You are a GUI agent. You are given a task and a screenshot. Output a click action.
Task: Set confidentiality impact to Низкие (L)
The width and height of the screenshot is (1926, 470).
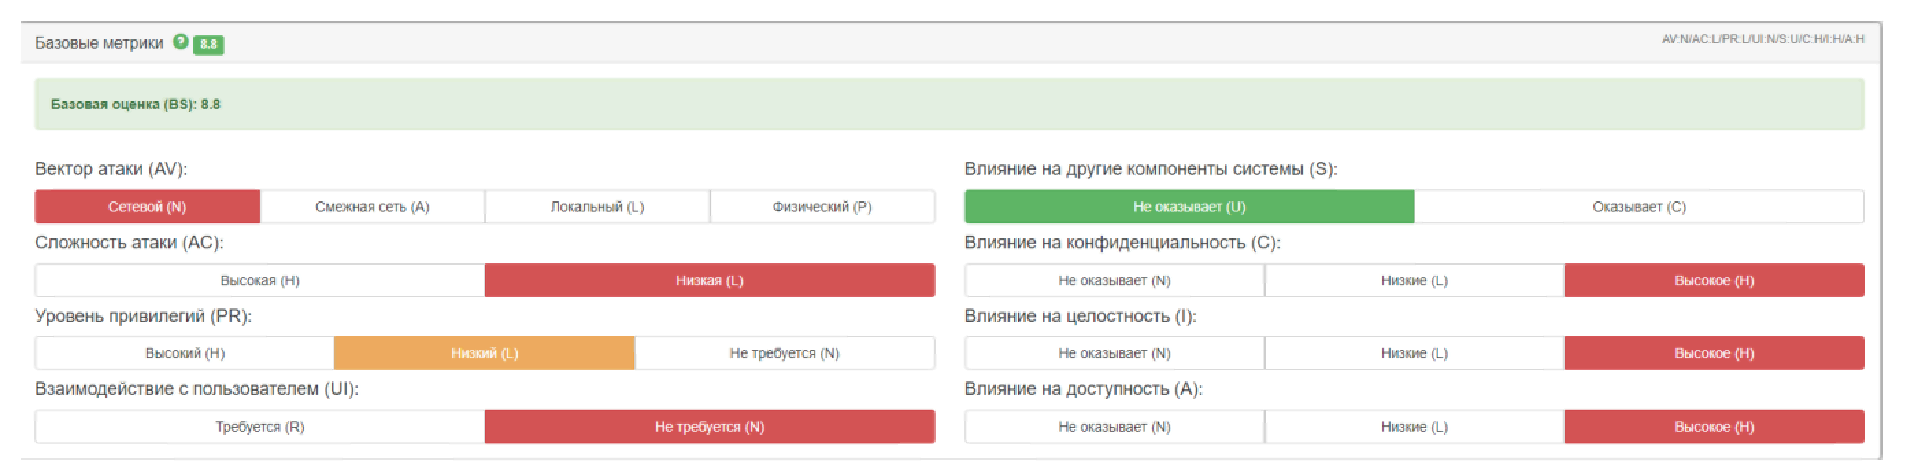[1414, 281]
